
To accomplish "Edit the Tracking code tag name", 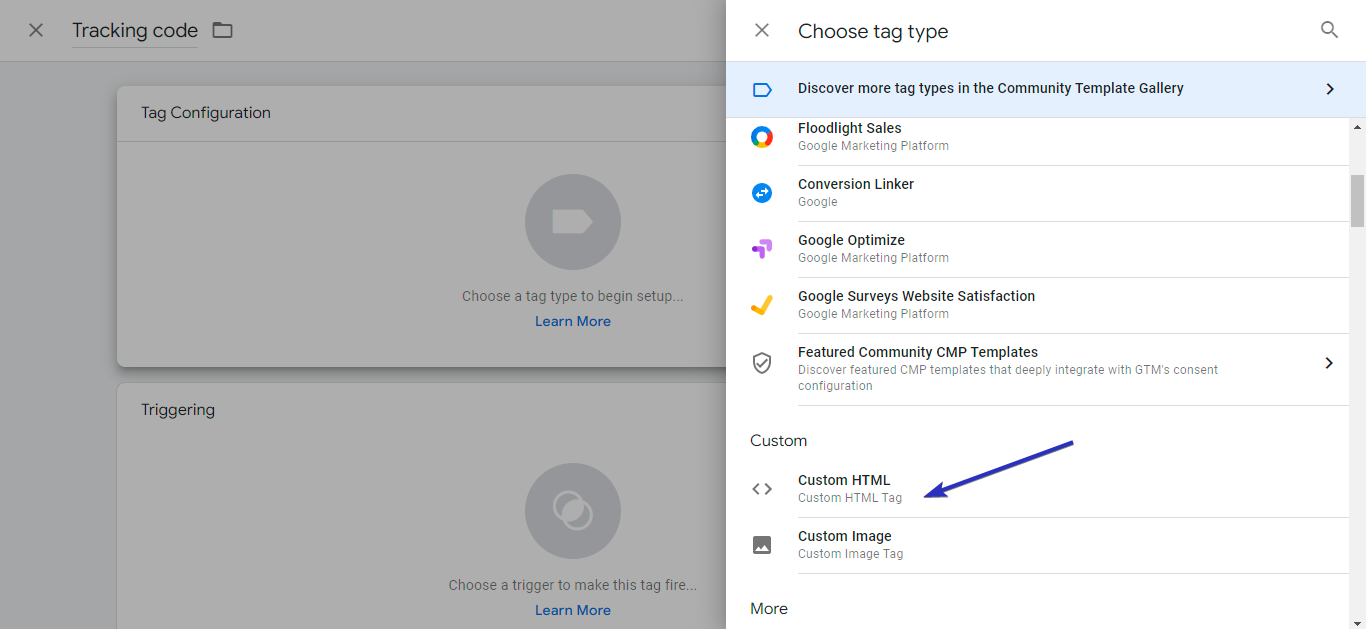I will (x=135, y=30).
